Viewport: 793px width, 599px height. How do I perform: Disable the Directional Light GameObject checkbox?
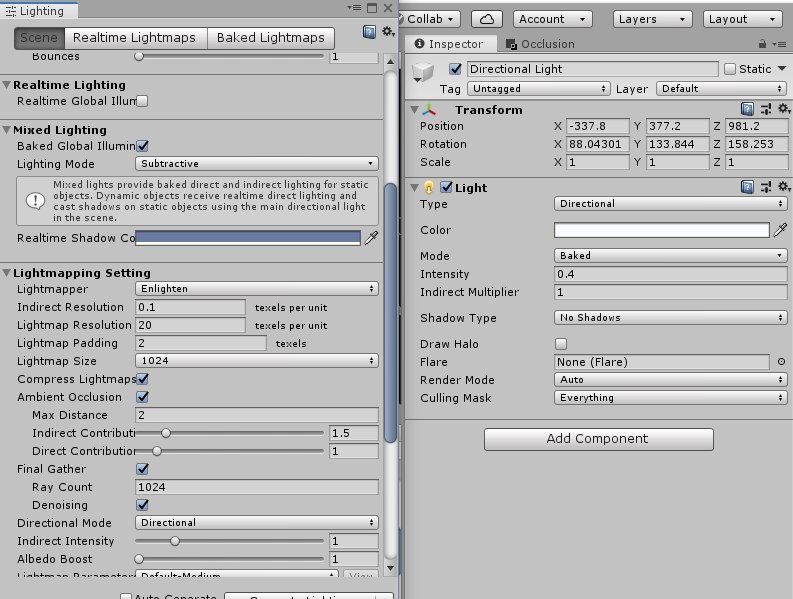click(455, 69)
